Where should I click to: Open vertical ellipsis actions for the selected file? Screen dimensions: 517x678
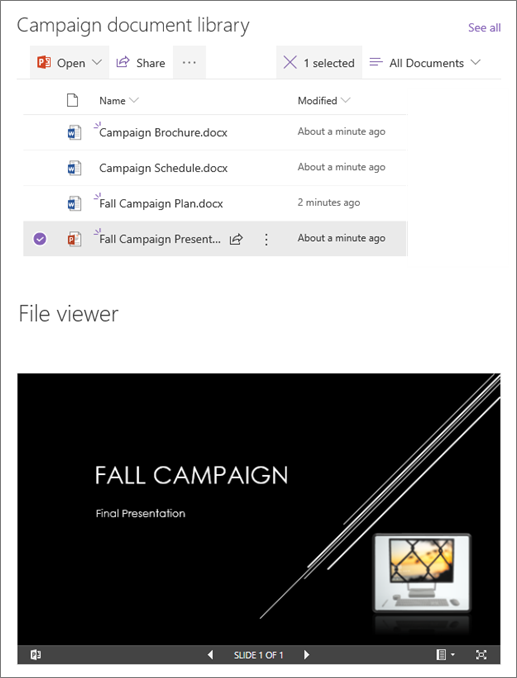[x=266, y=239]
